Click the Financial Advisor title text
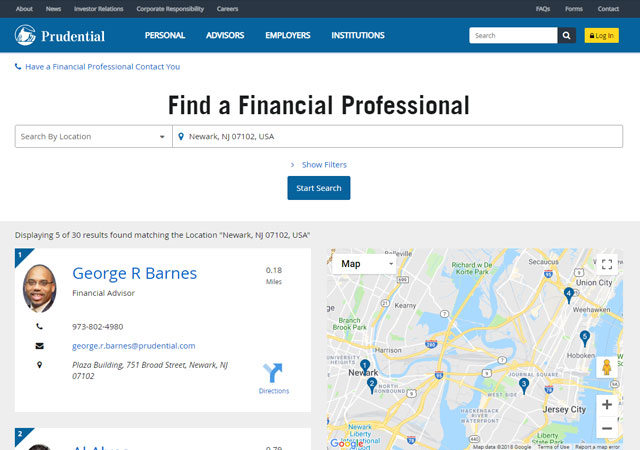 click(103, 293)
